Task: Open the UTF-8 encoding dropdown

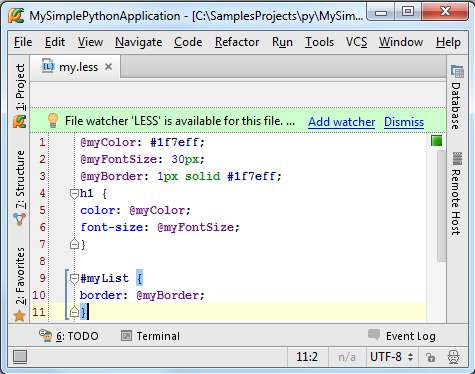Action: tap(391, 357)
